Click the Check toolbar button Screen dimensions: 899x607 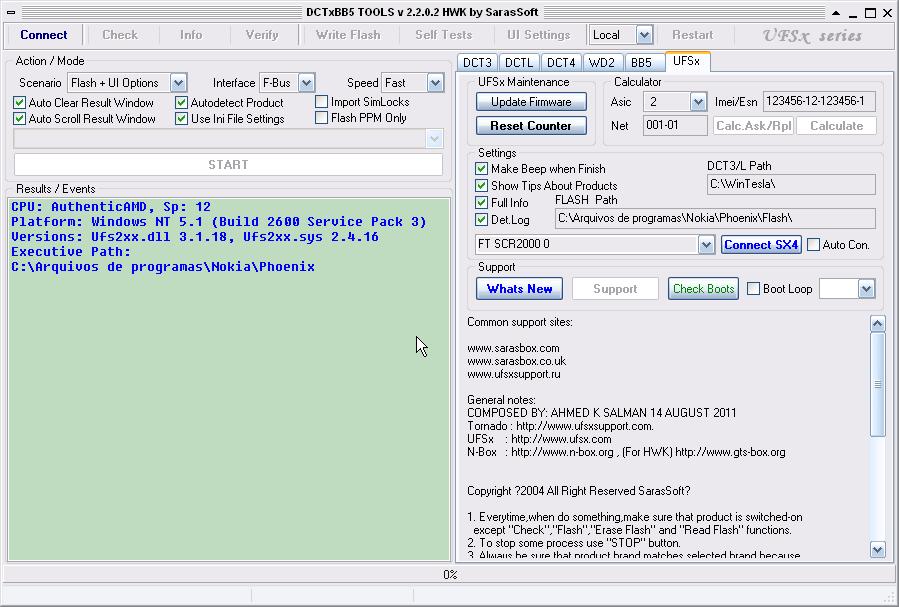coord(120,35)
